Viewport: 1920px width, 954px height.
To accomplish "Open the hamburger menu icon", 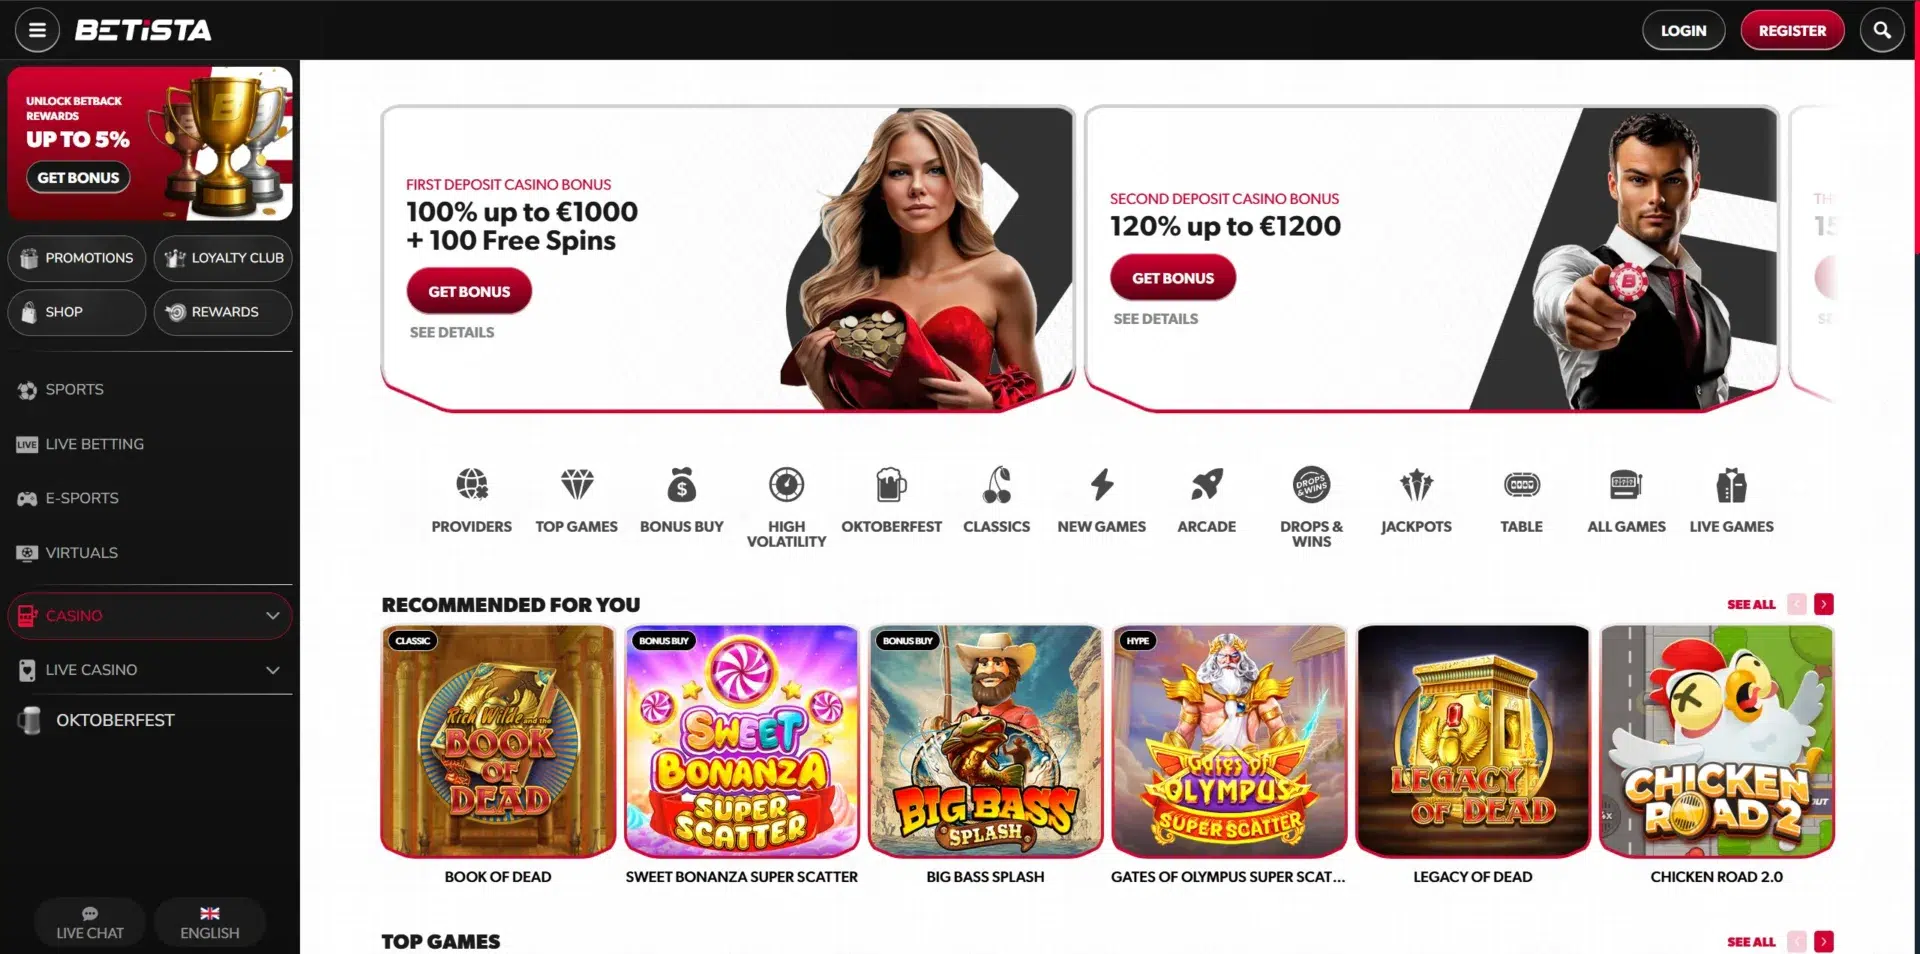I will click(37, 30).
